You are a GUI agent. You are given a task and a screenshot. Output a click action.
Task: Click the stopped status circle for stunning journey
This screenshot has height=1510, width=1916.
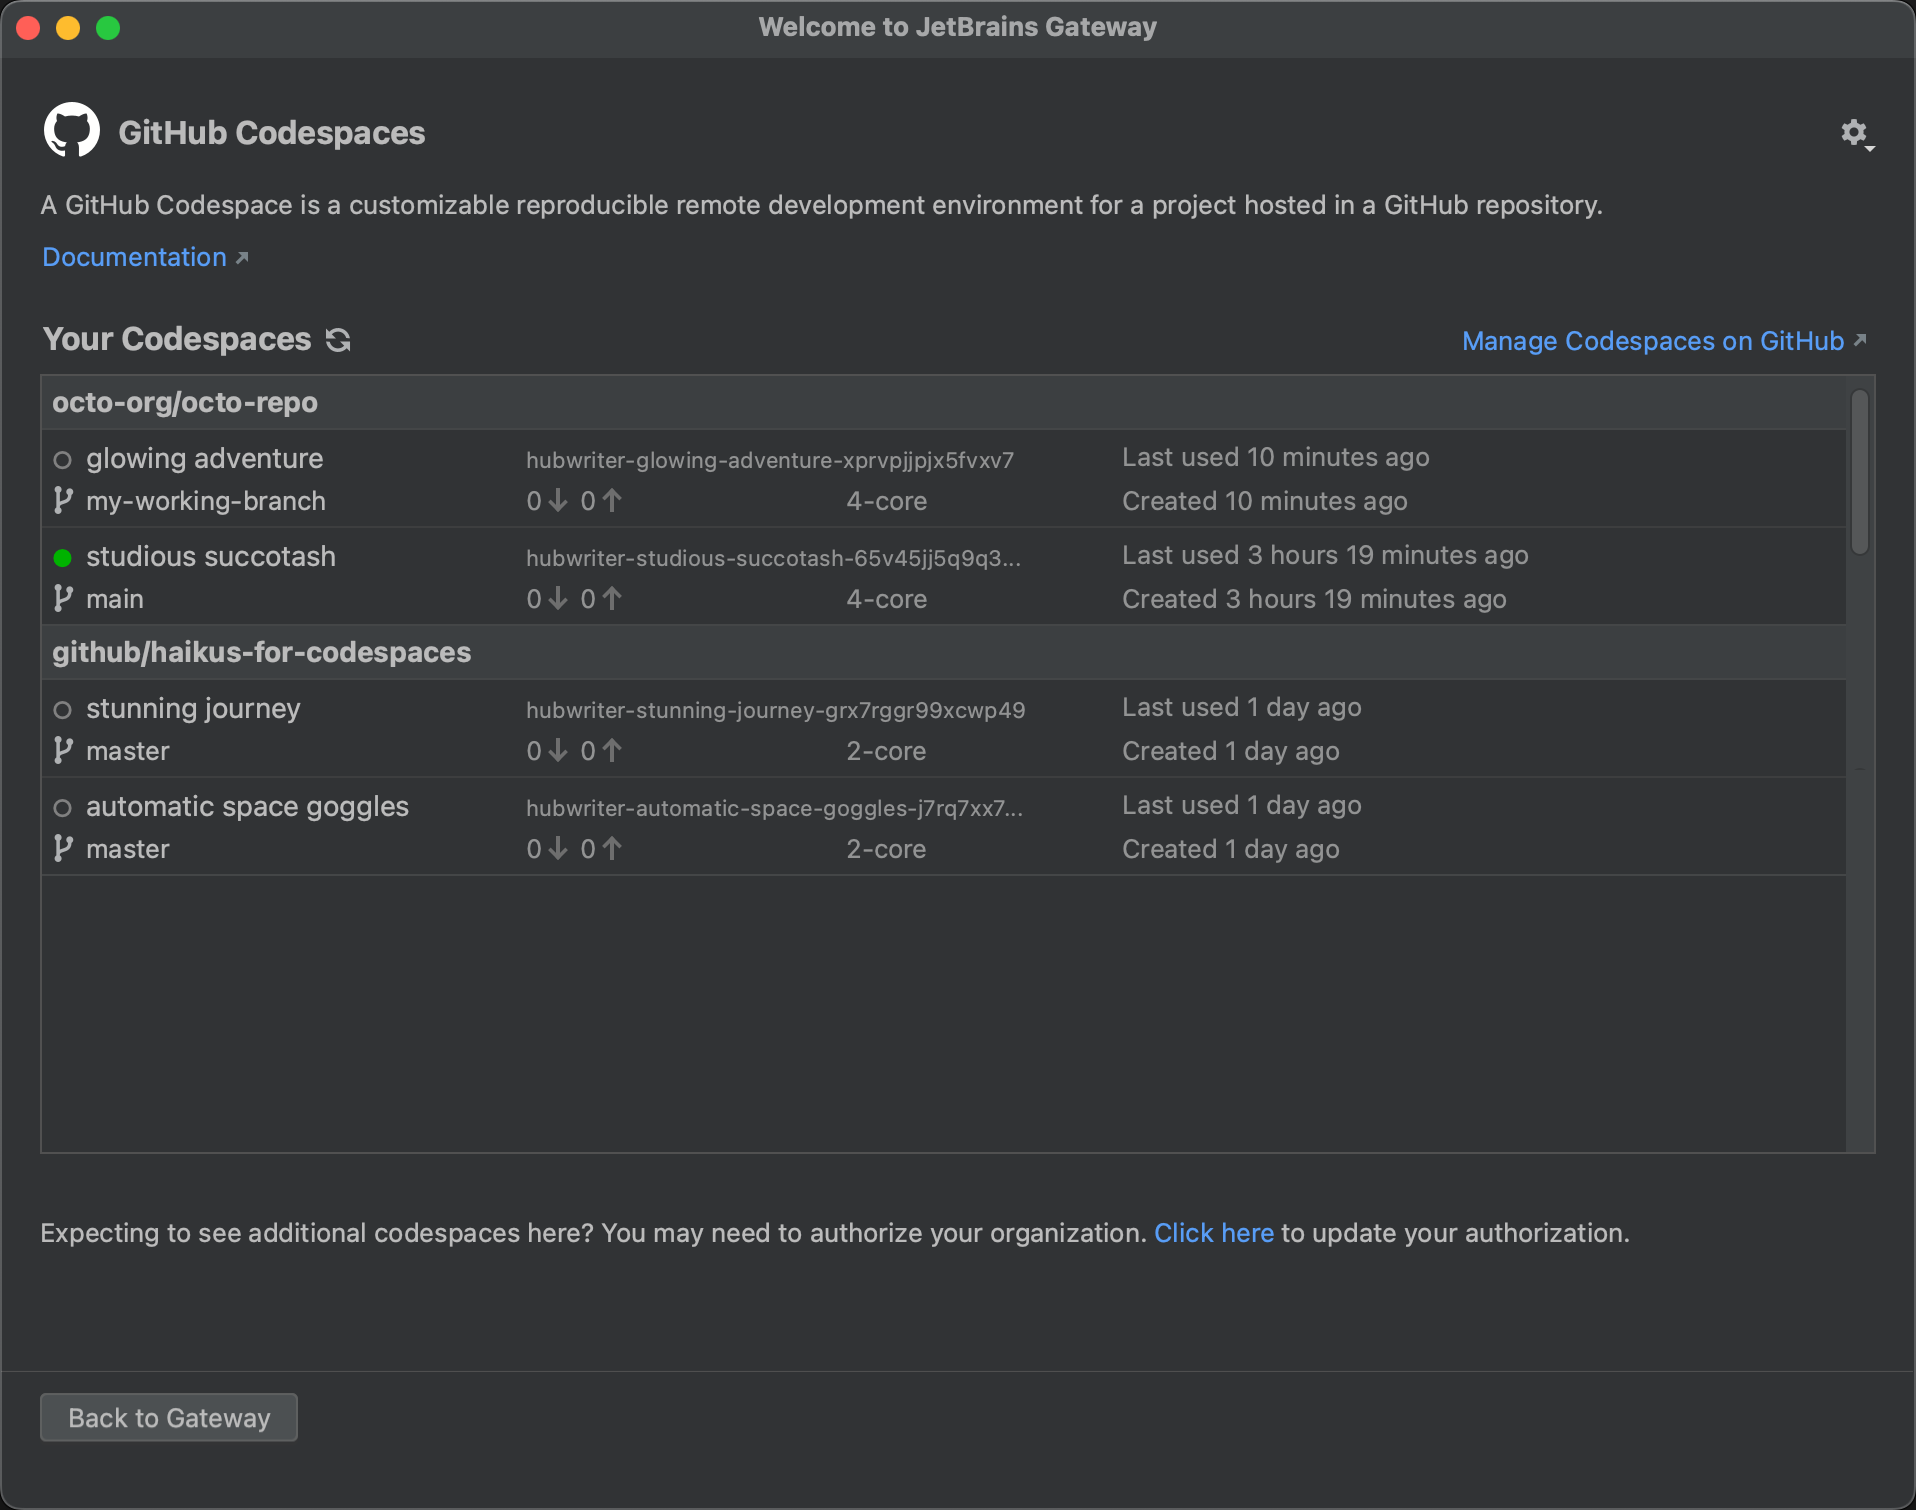62,710
